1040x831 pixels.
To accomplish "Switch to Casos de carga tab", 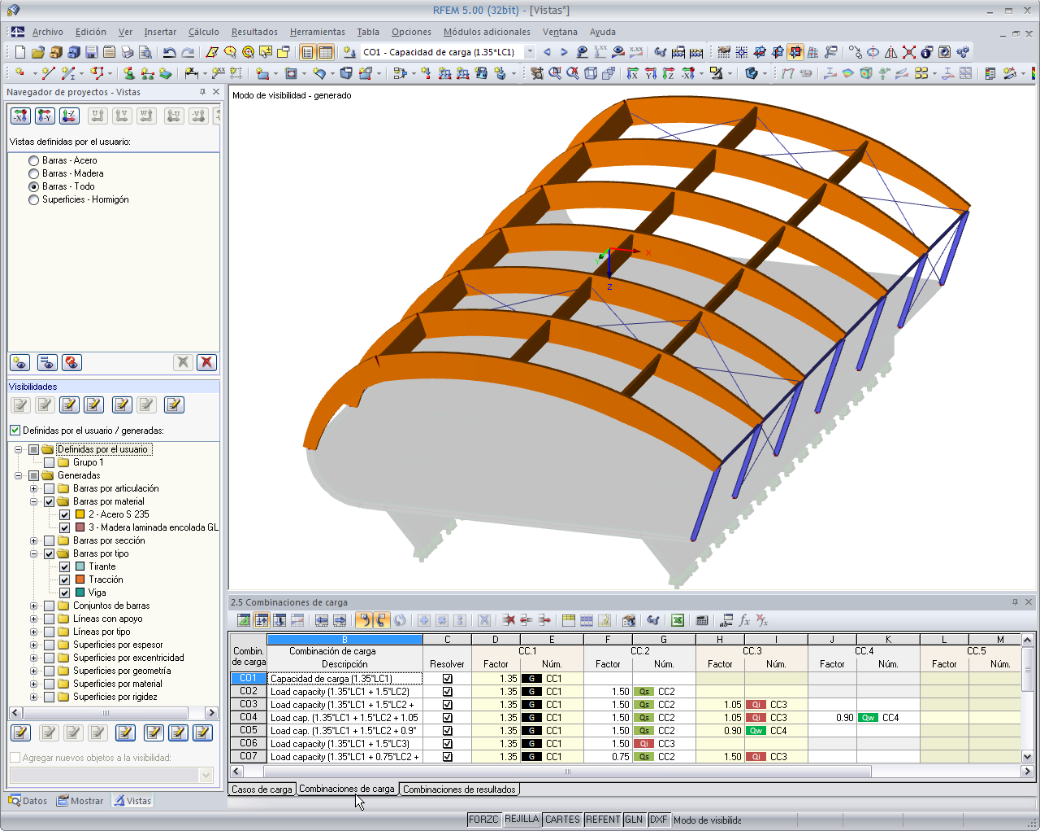I will (x=261, y=789).
